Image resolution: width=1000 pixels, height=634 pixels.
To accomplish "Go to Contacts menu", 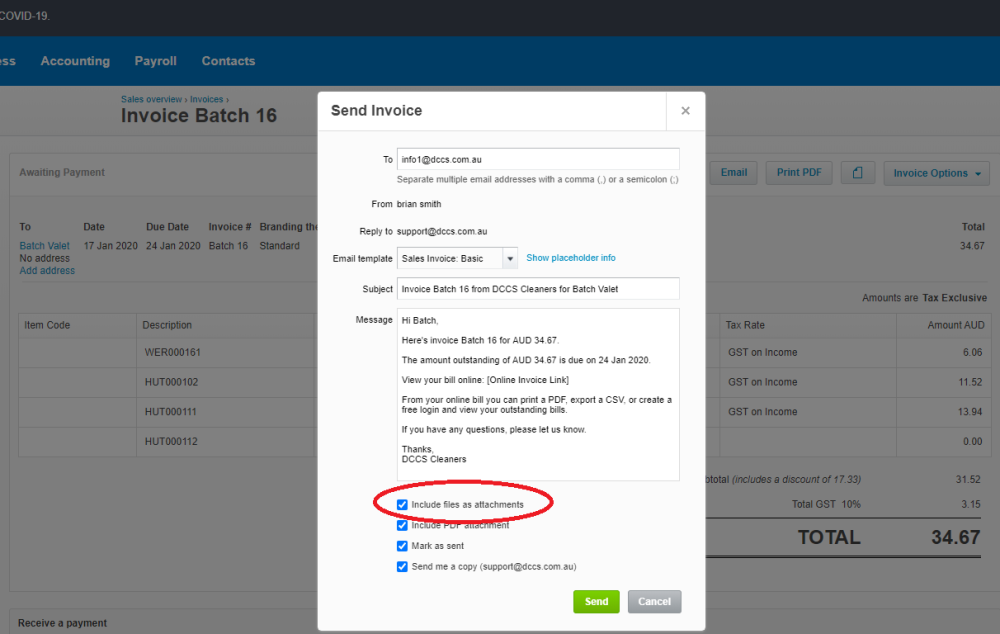I will click(228, 61).
